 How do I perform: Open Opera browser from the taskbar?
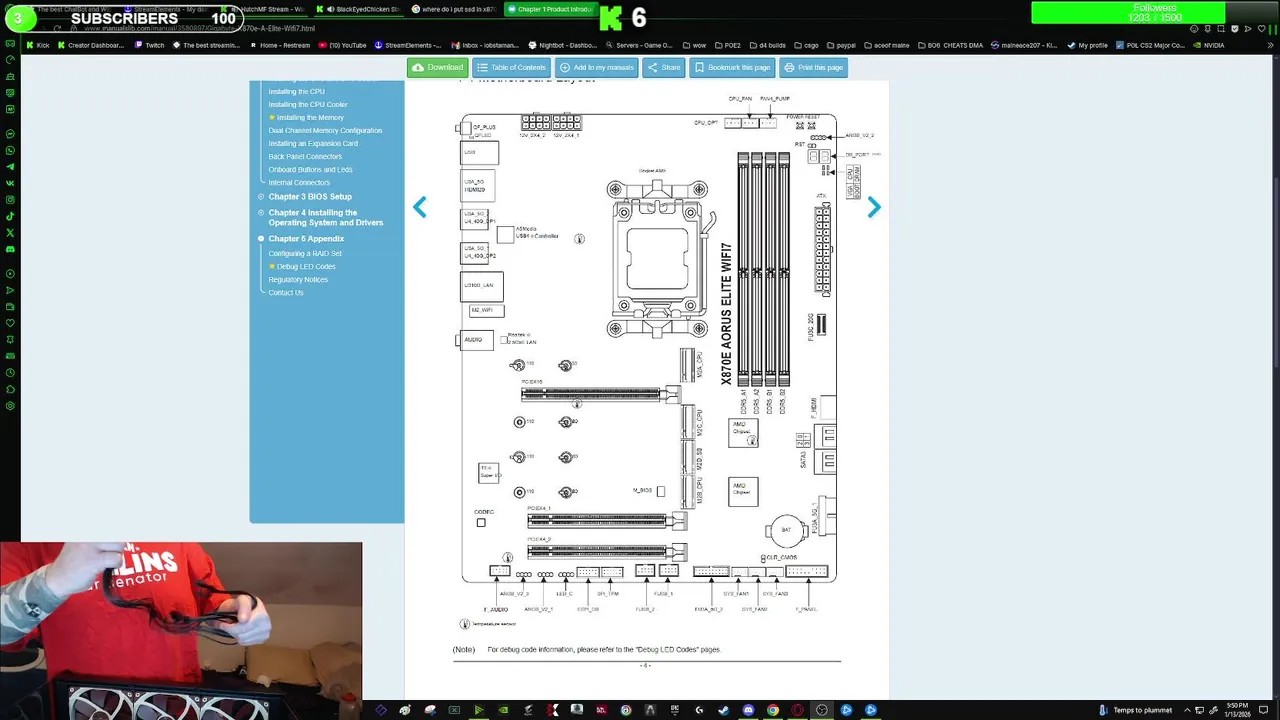click(797, 710)
